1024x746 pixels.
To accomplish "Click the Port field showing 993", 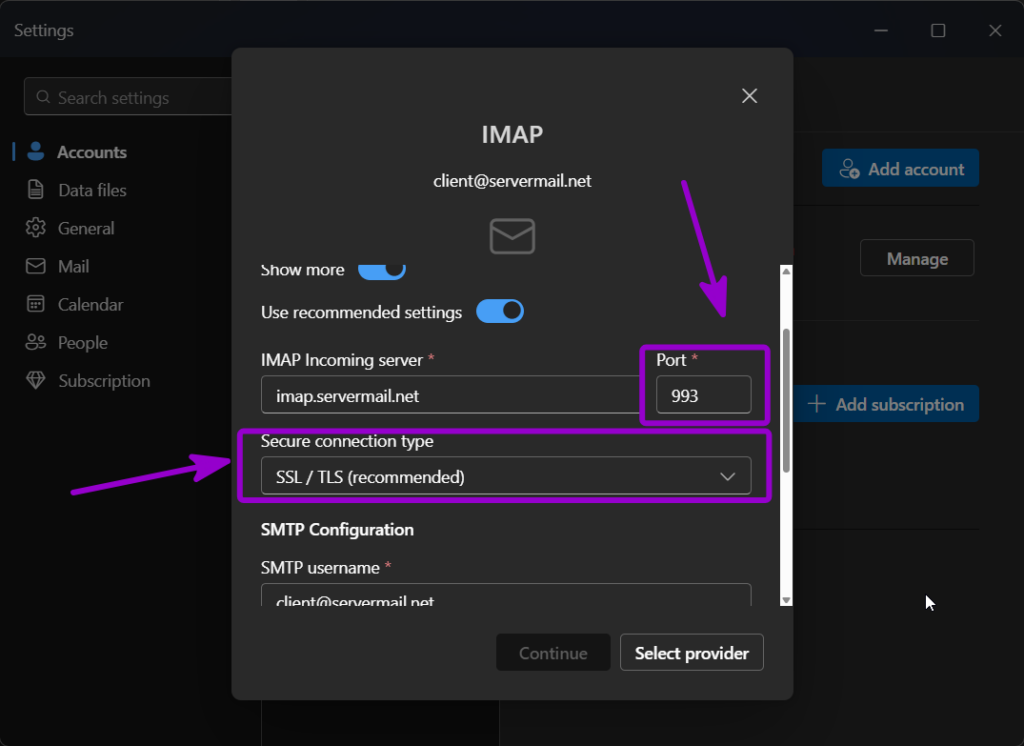I will pos(703,395).
